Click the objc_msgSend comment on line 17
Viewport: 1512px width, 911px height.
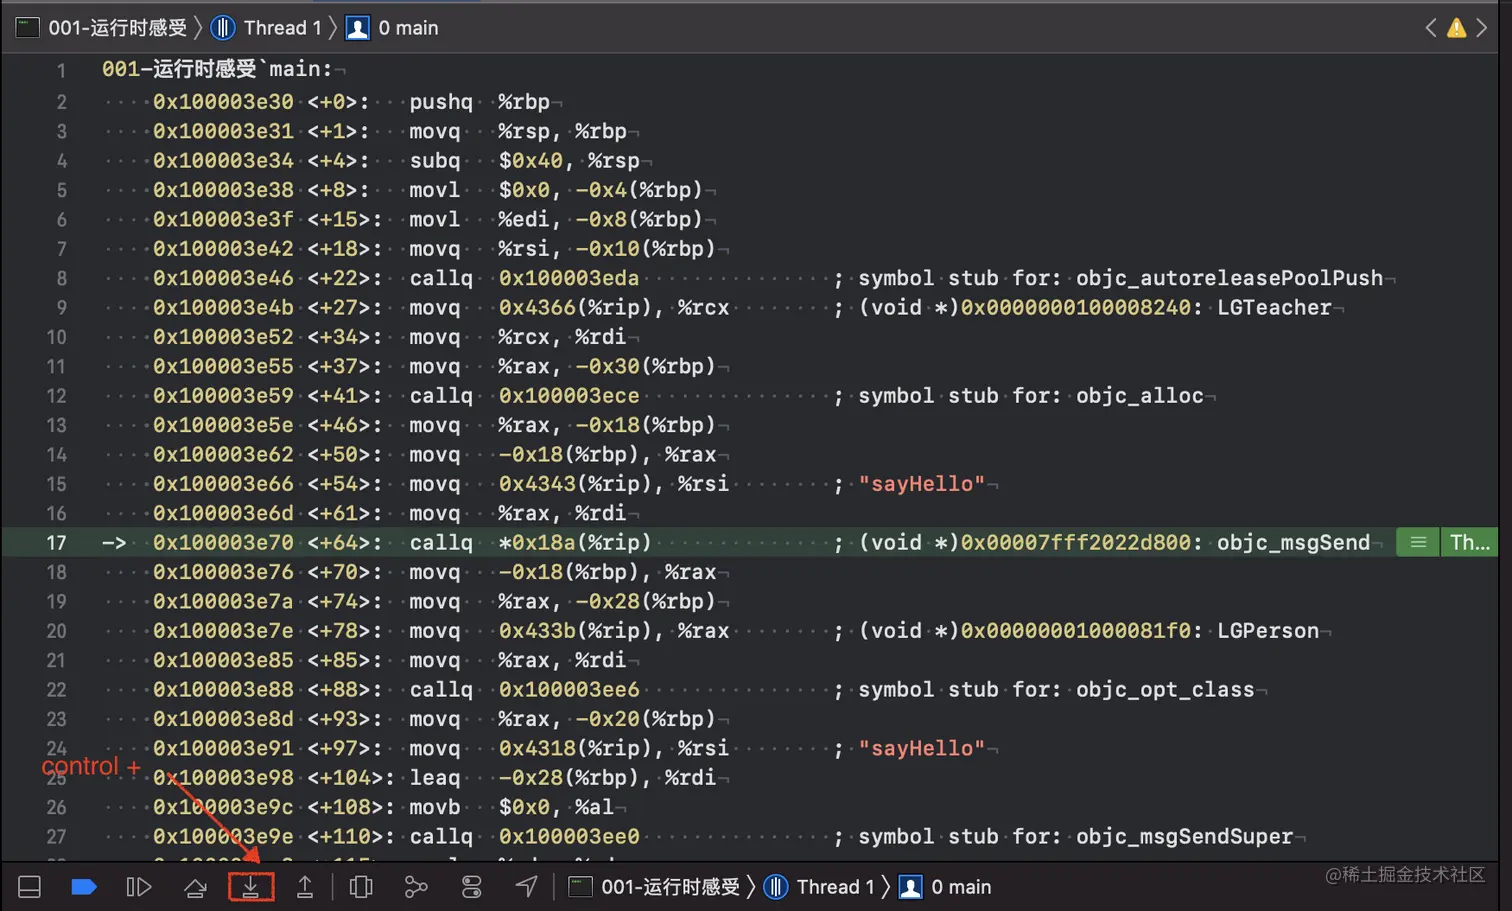click(1293, 542)
